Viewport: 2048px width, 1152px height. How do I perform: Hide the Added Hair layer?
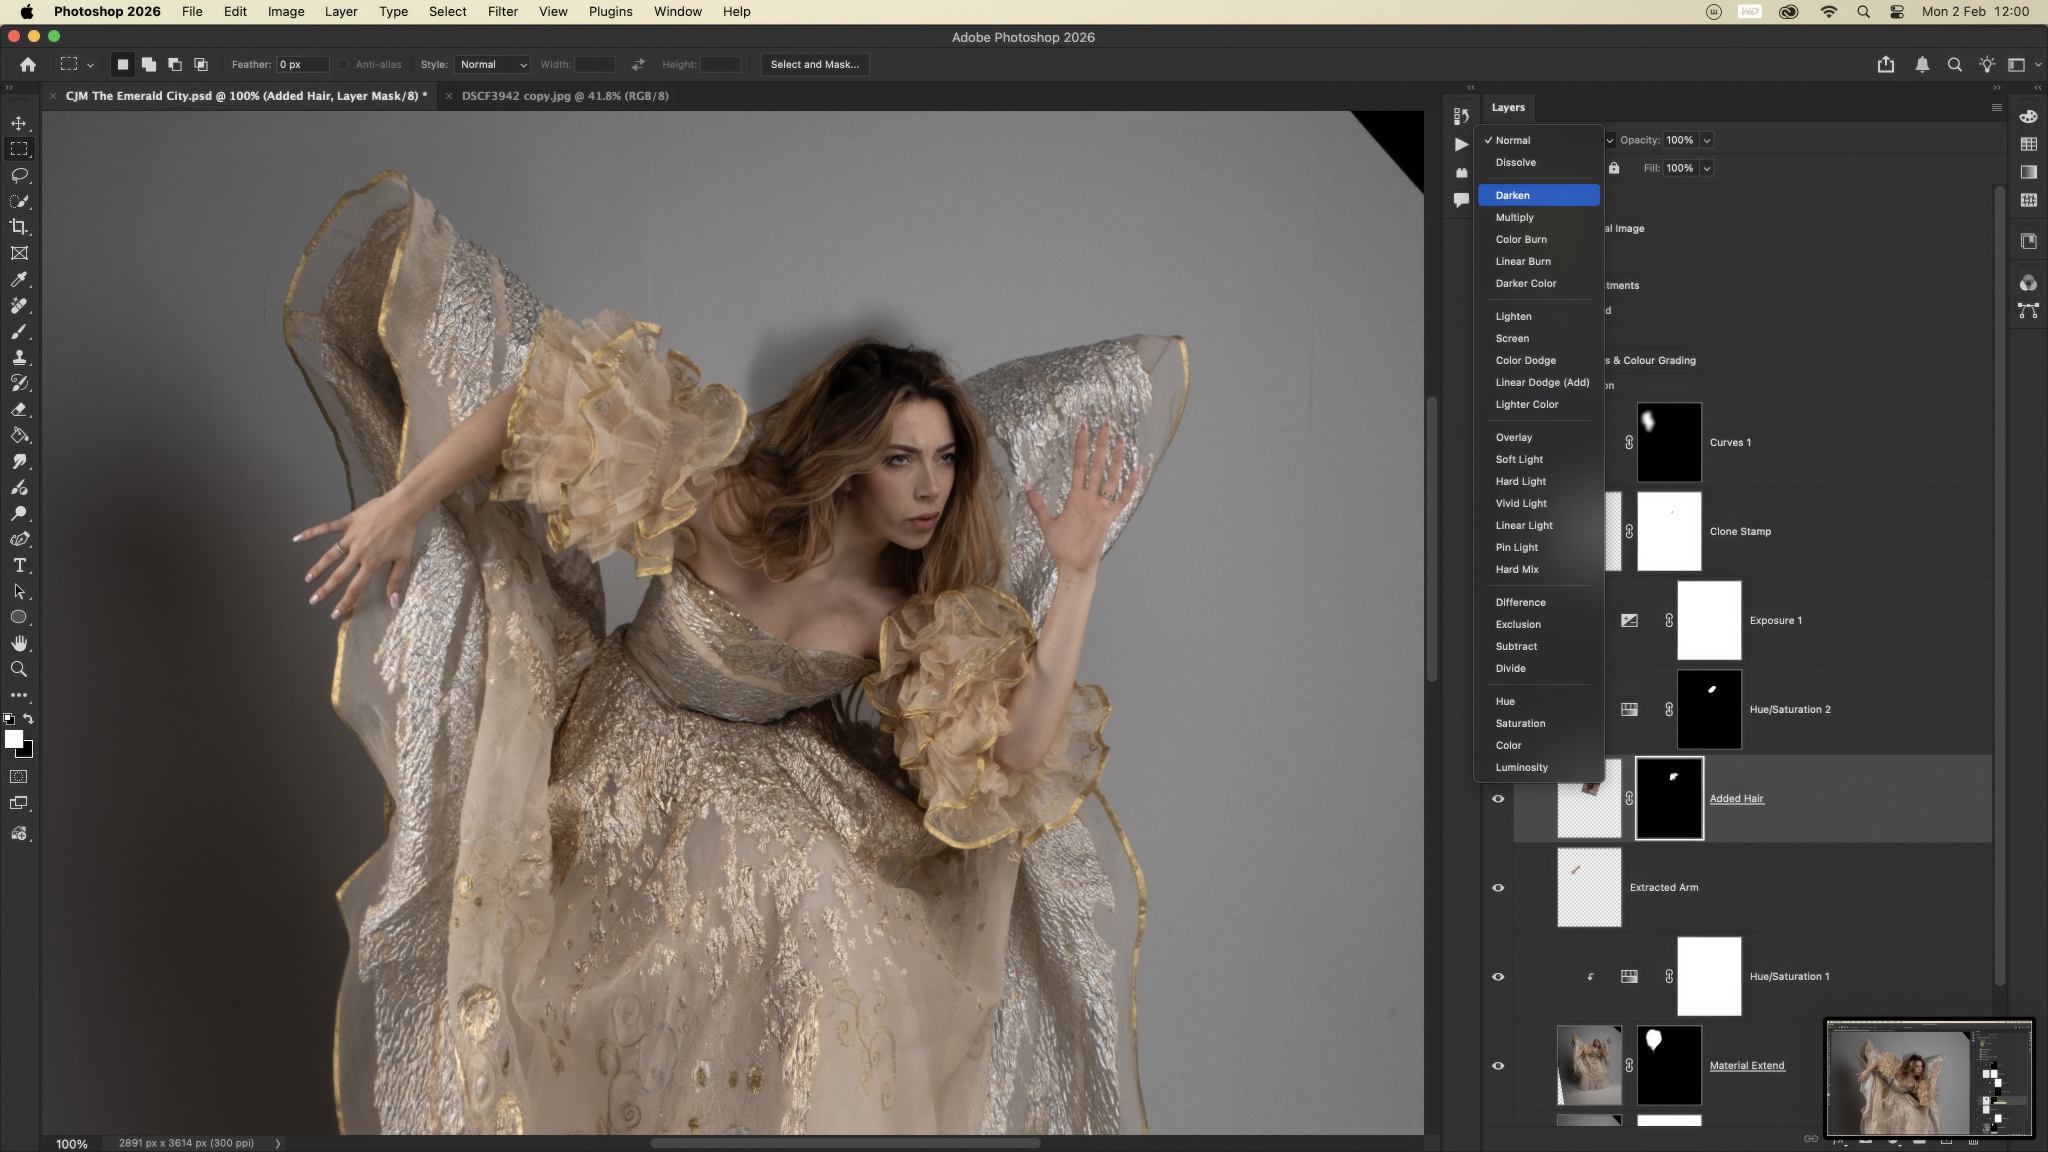(1498, 799)
